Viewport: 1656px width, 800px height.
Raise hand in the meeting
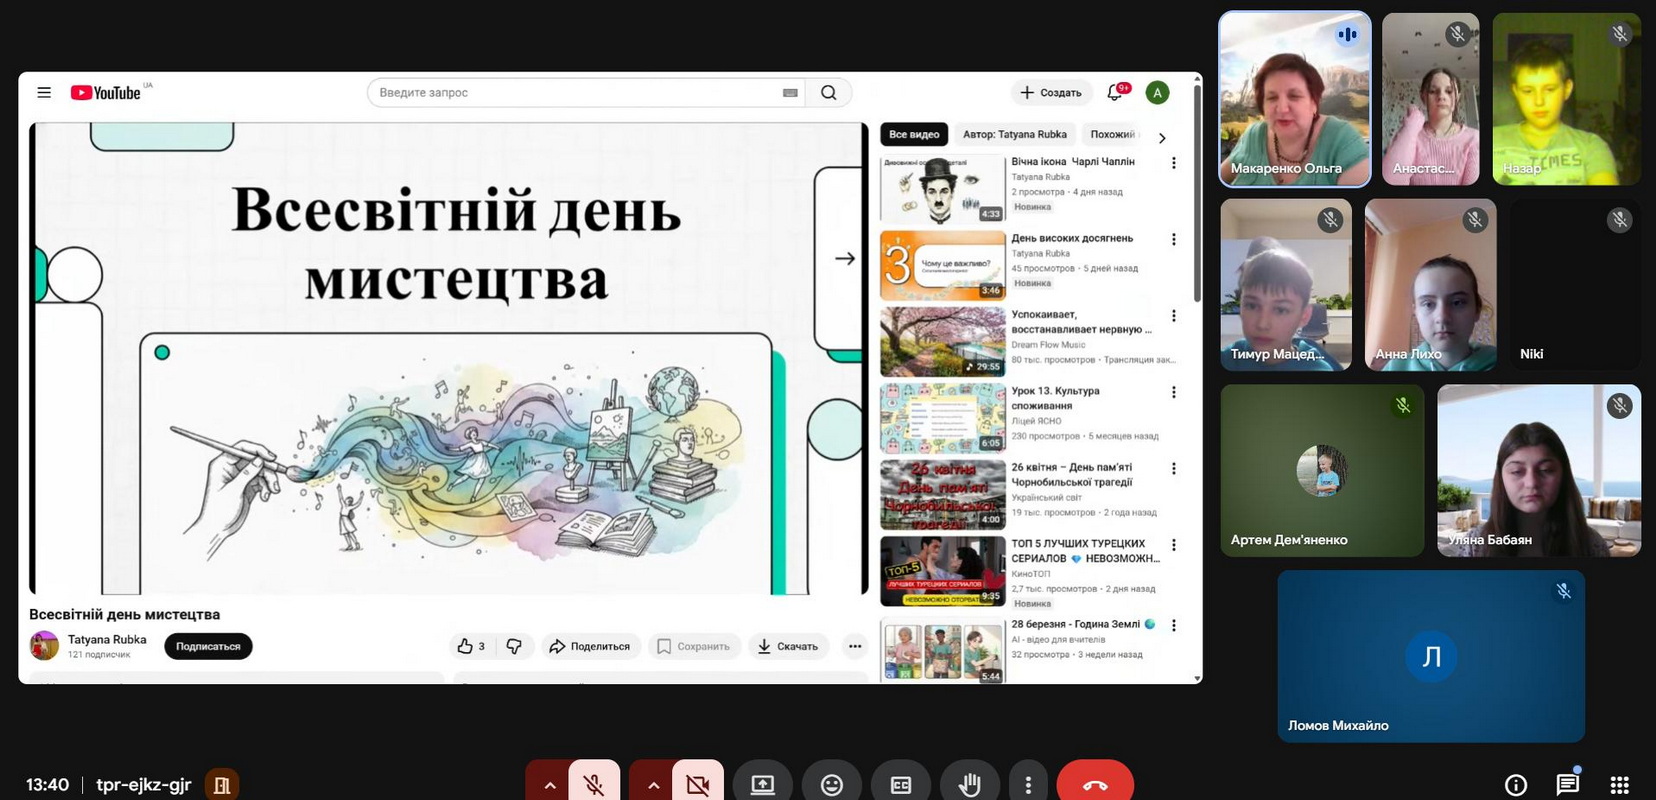pyautogui.click(x=969, y=785)
